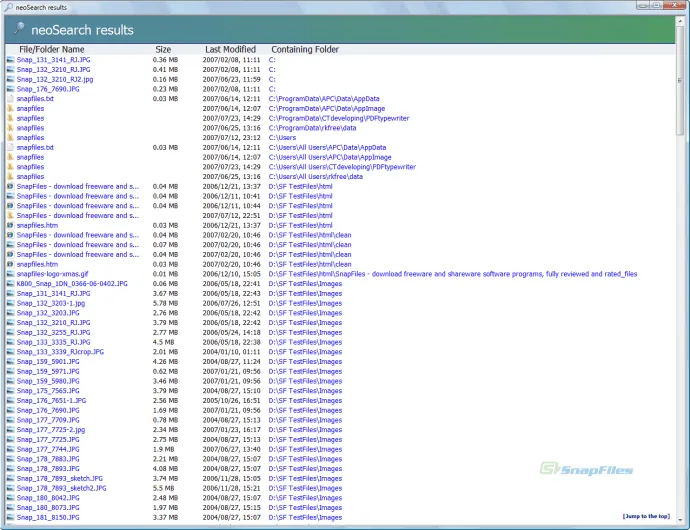Click the image icon beside Snap_175_7565.JPG
This screenshot has height=530, width=690.
pyautogui.click(x=10, y=391)
